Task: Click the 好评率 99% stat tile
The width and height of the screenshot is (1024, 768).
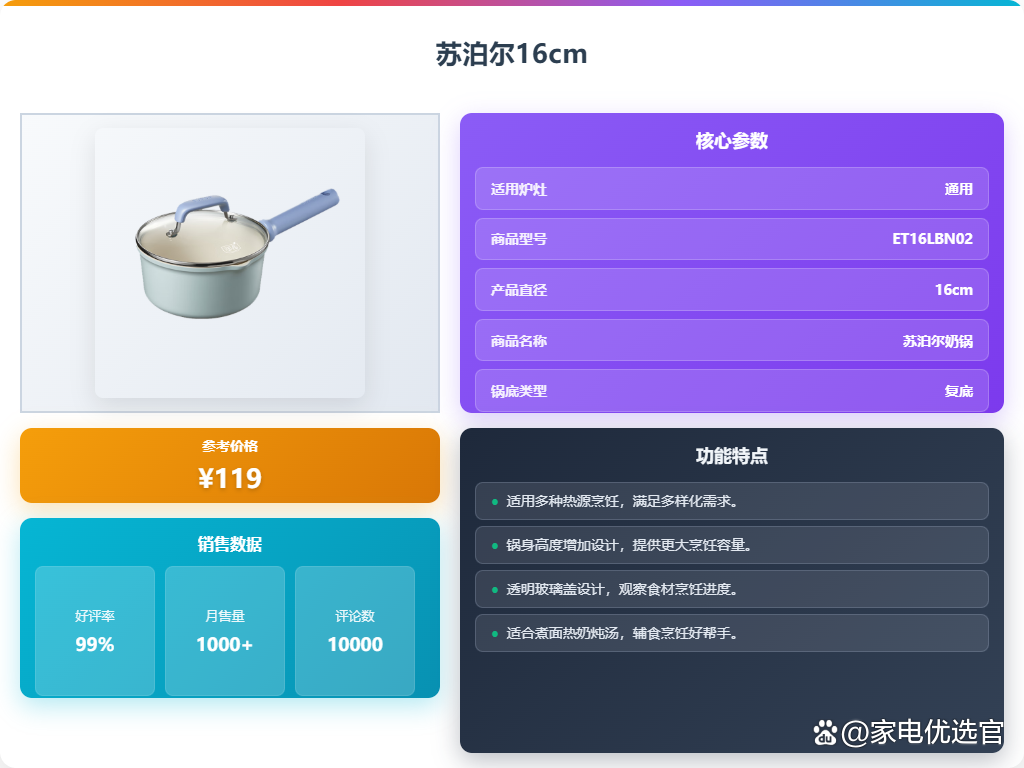Action: 95,631
